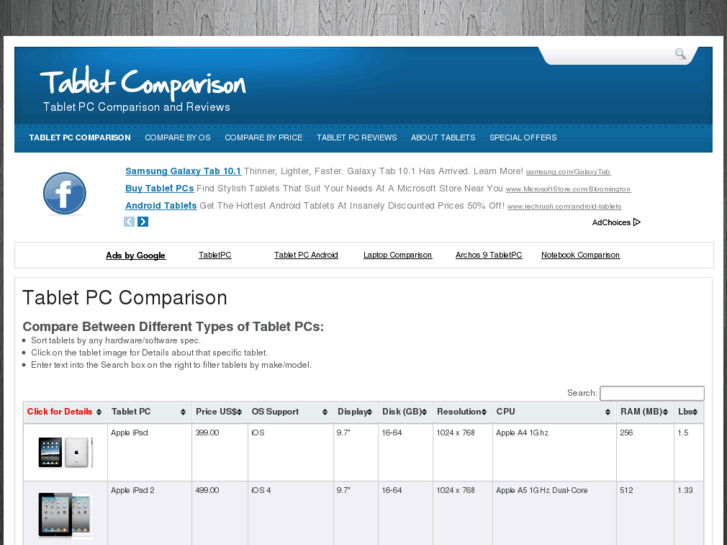Open the Android Tablets ad link

(x=161, y=205)
